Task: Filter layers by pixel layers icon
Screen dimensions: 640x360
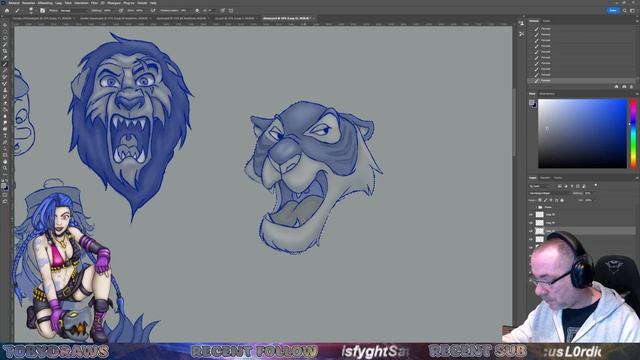Action: pyautogui.click(x=560, y=186)
